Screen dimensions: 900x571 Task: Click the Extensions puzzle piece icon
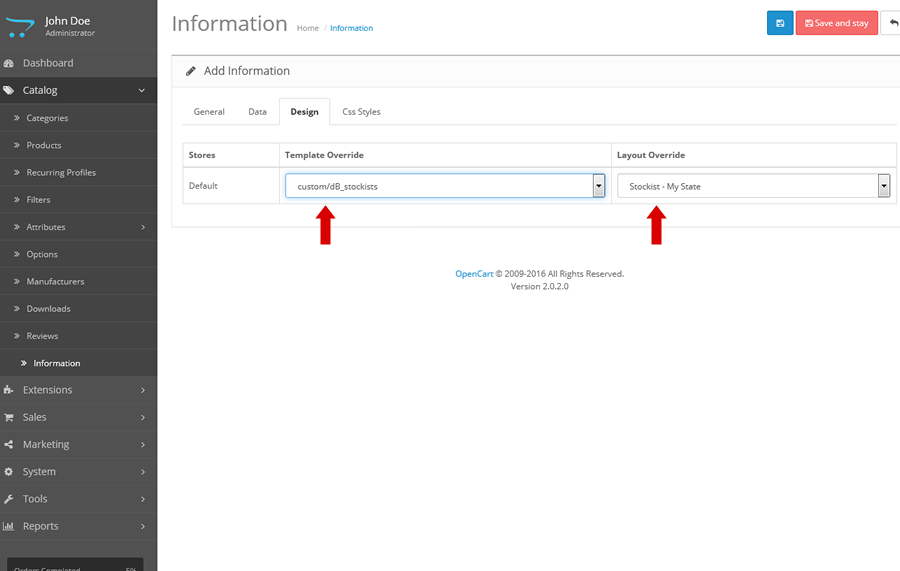coord(9,390)
